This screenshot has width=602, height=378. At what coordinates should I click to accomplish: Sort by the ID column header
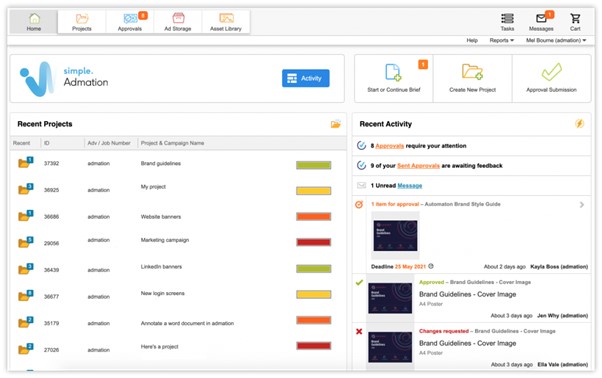coord(46,143)
